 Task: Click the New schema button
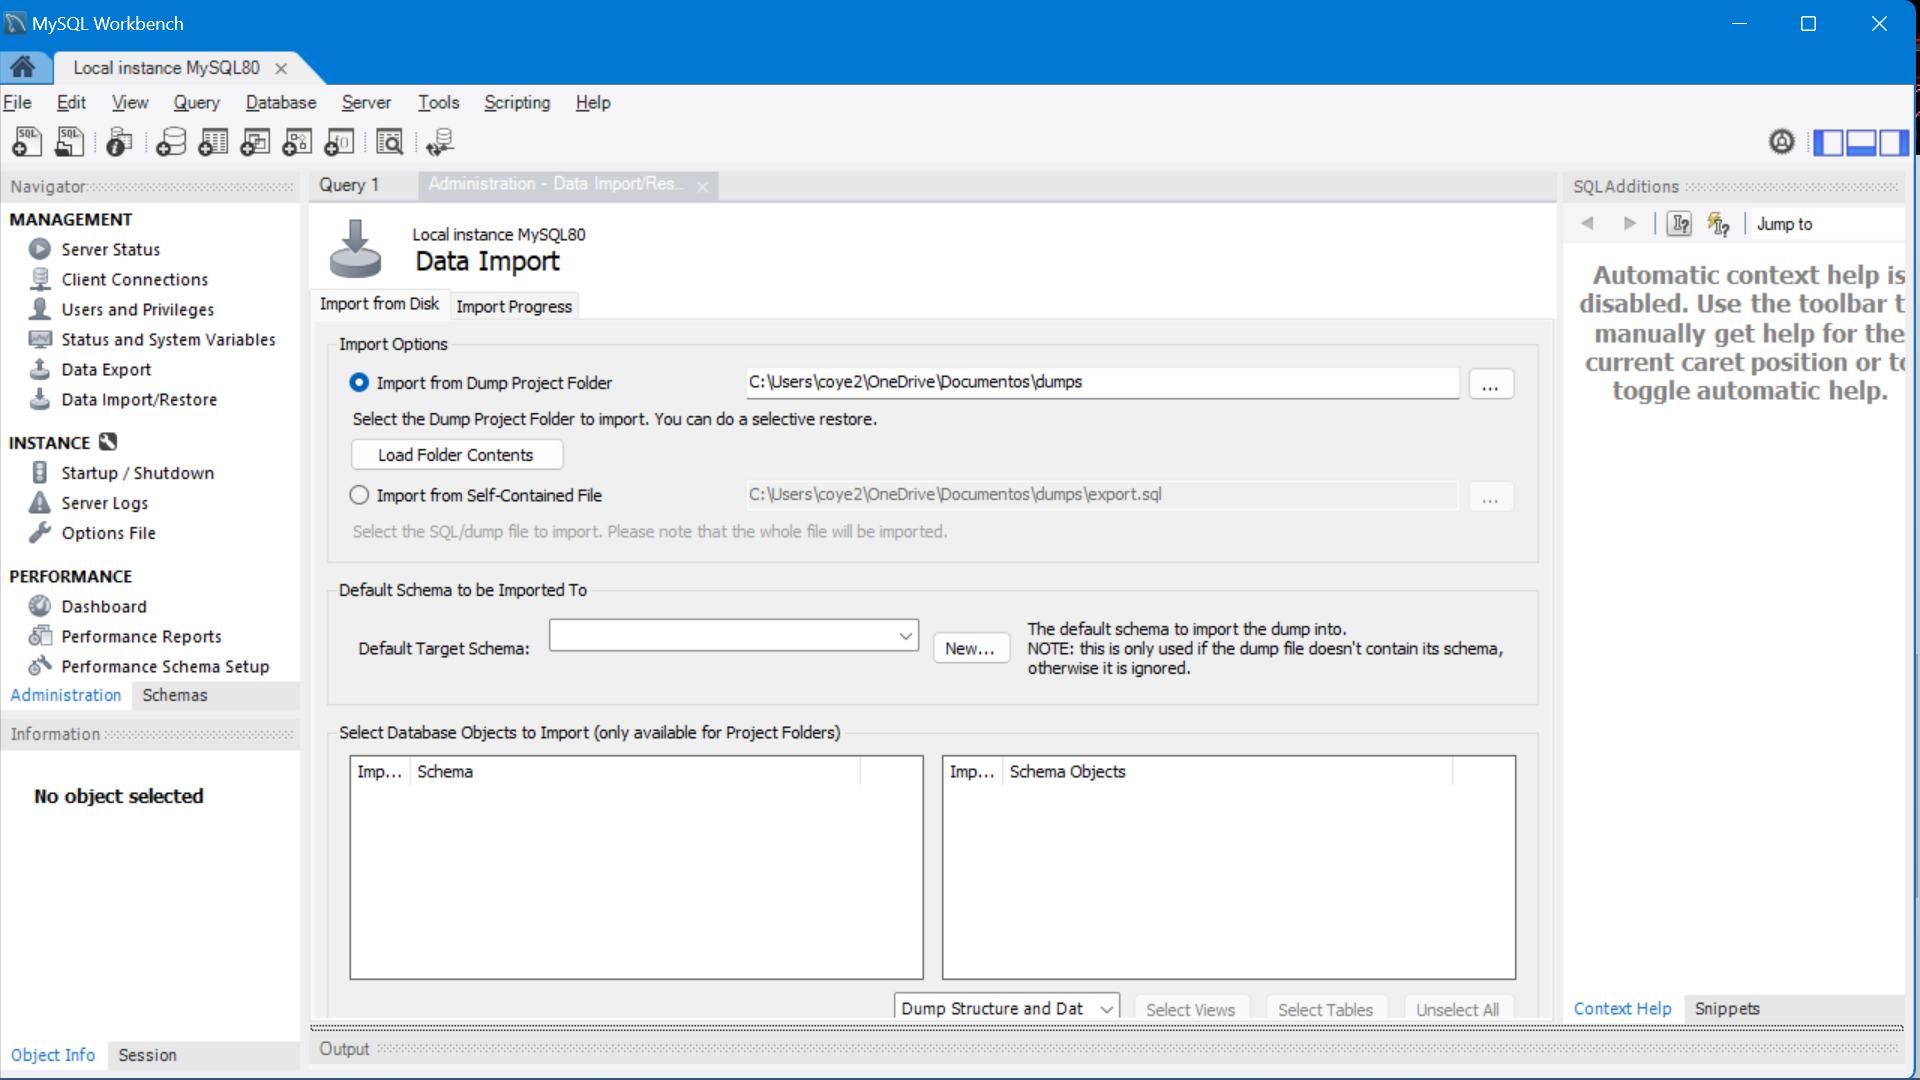[x=969, y=647]
